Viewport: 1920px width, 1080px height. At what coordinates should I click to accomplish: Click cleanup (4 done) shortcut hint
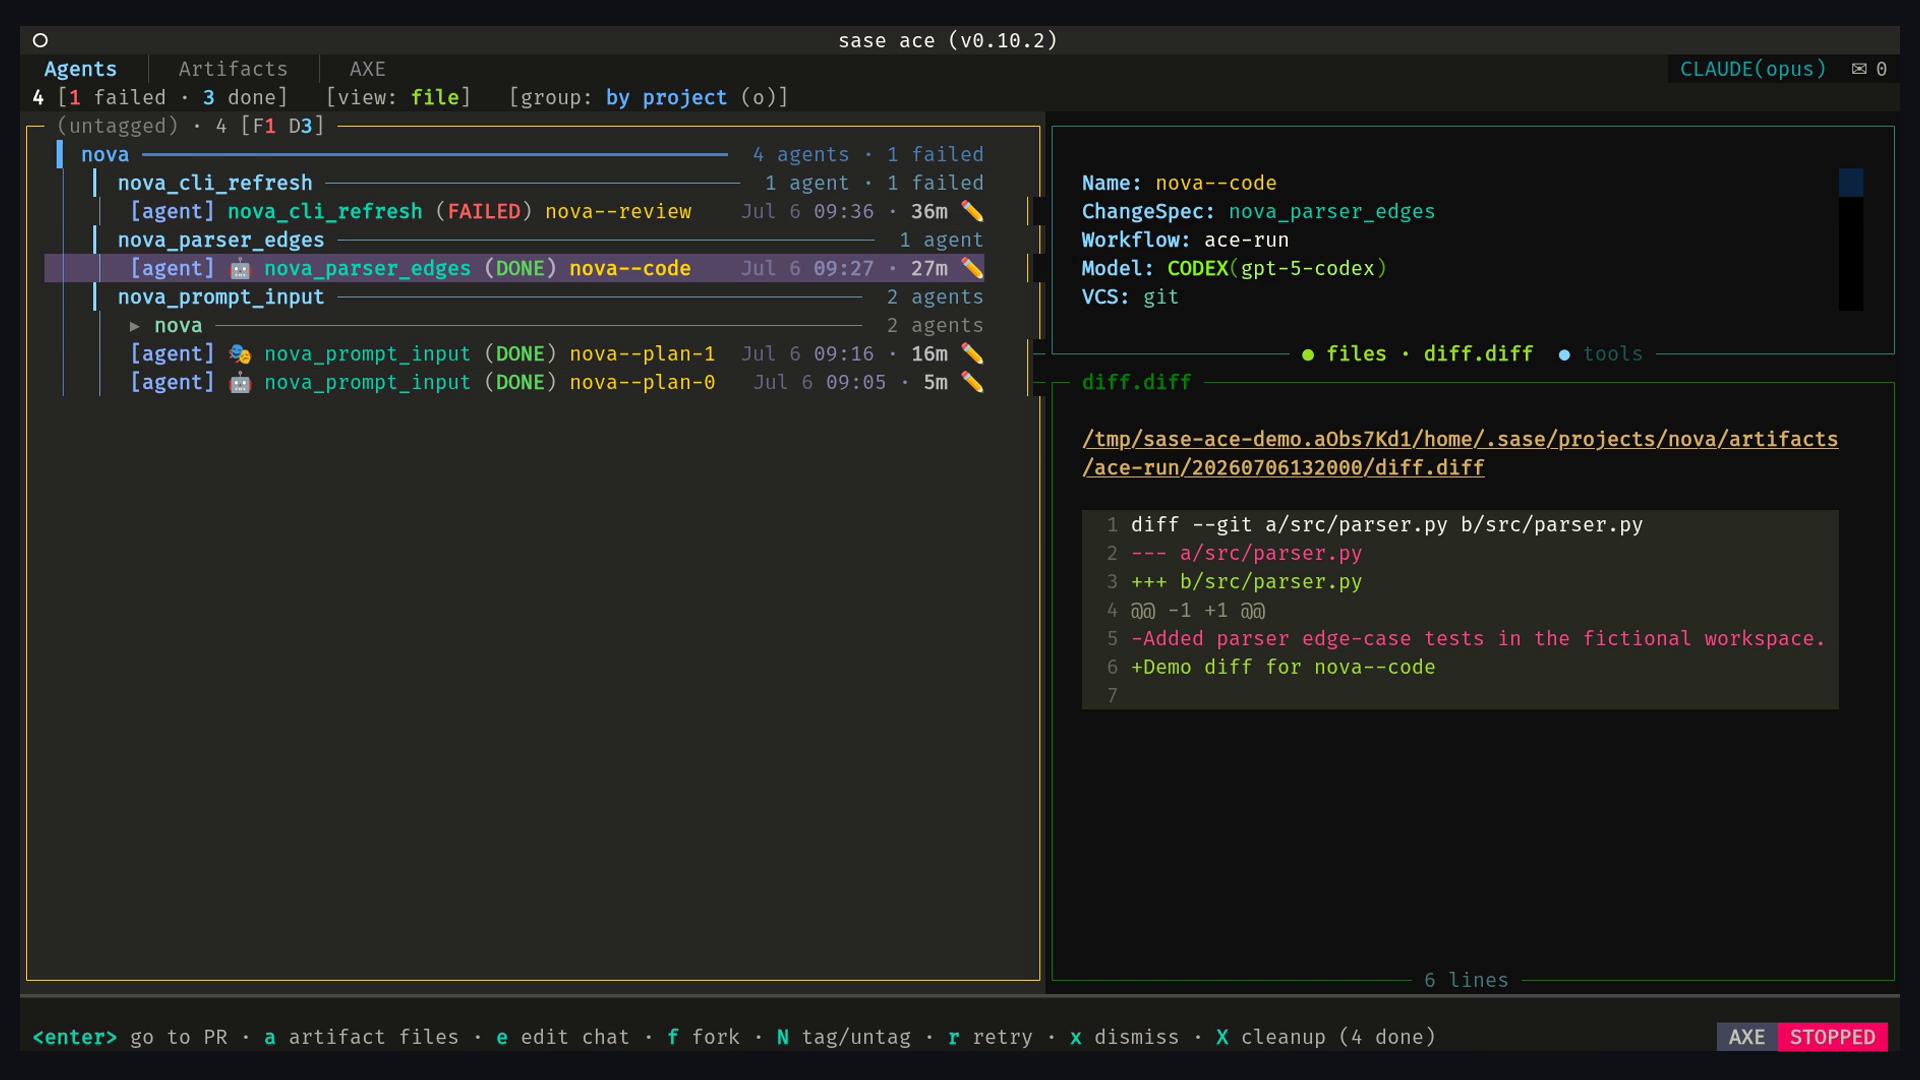click(1326, 1037)
